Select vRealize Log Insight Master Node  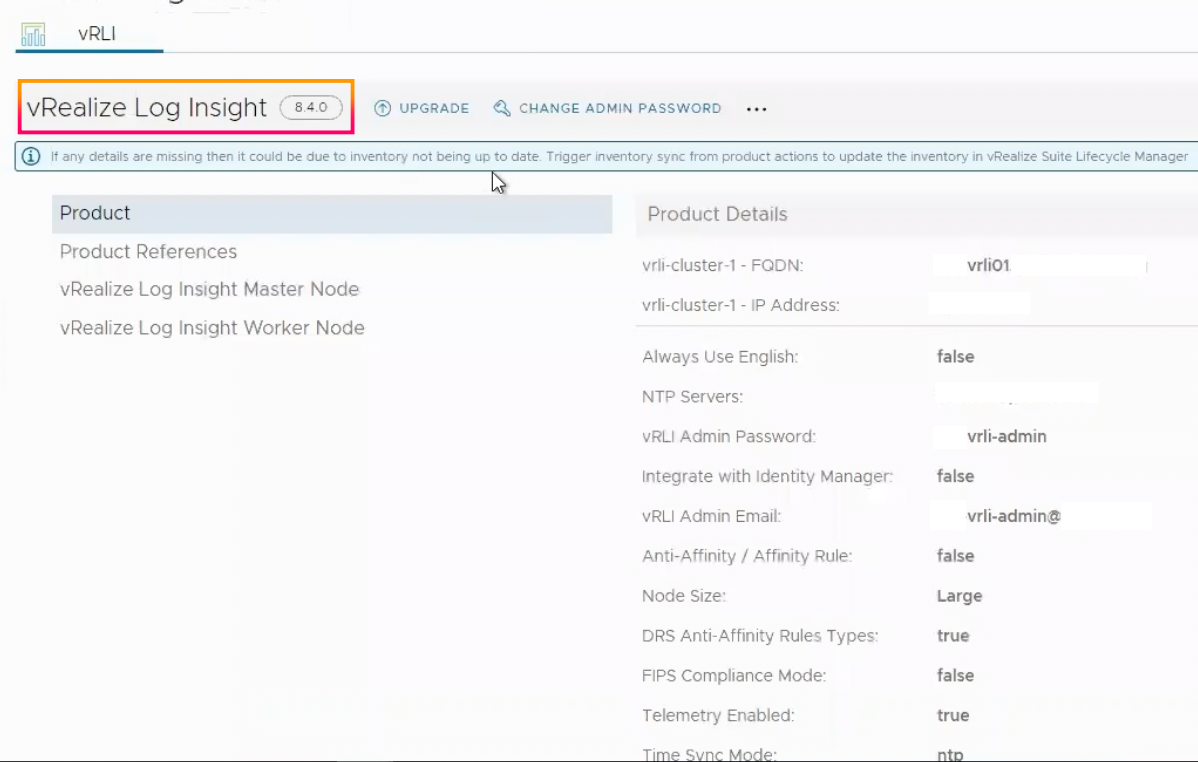coord(209,290)
